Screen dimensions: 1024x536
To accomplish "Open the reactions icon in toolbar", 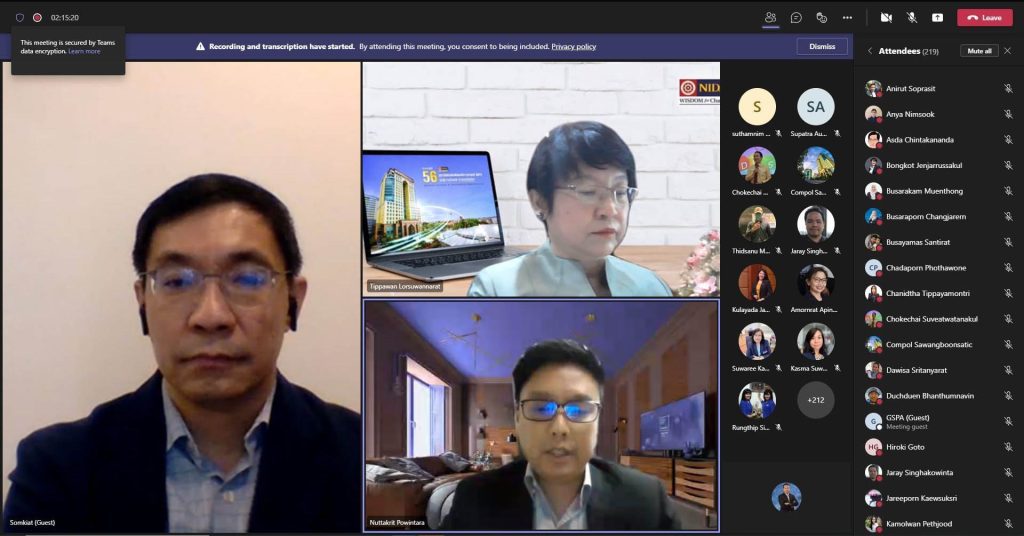I will coord(822,18).
